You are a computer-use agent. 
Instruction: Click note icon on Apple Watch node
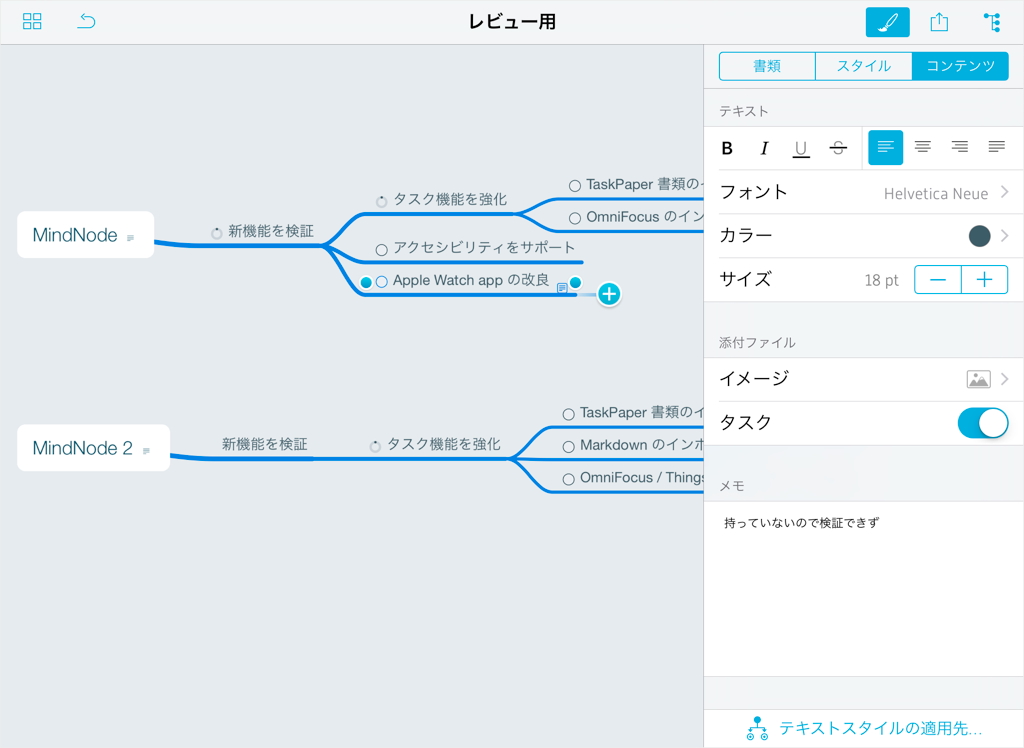tap(562, 287)
